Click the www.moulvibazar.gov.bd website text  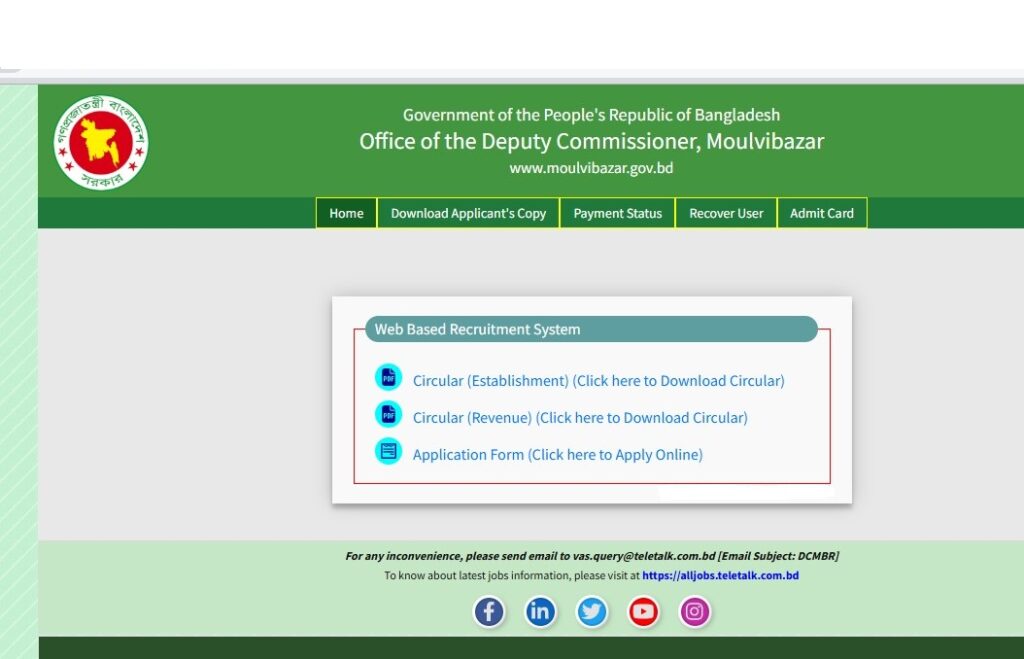(x=591, y=167)
